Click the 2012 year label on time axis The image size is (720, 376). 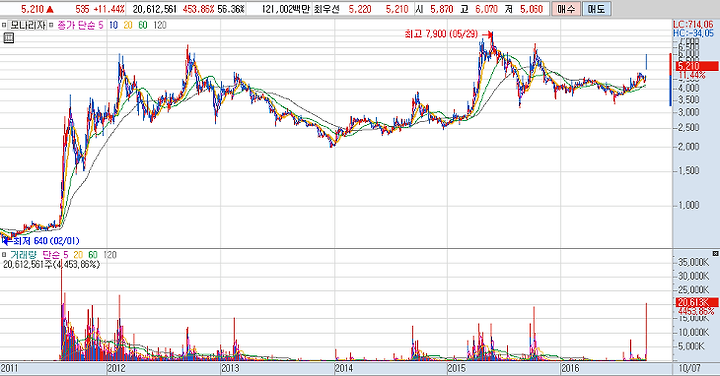point(116,368)
